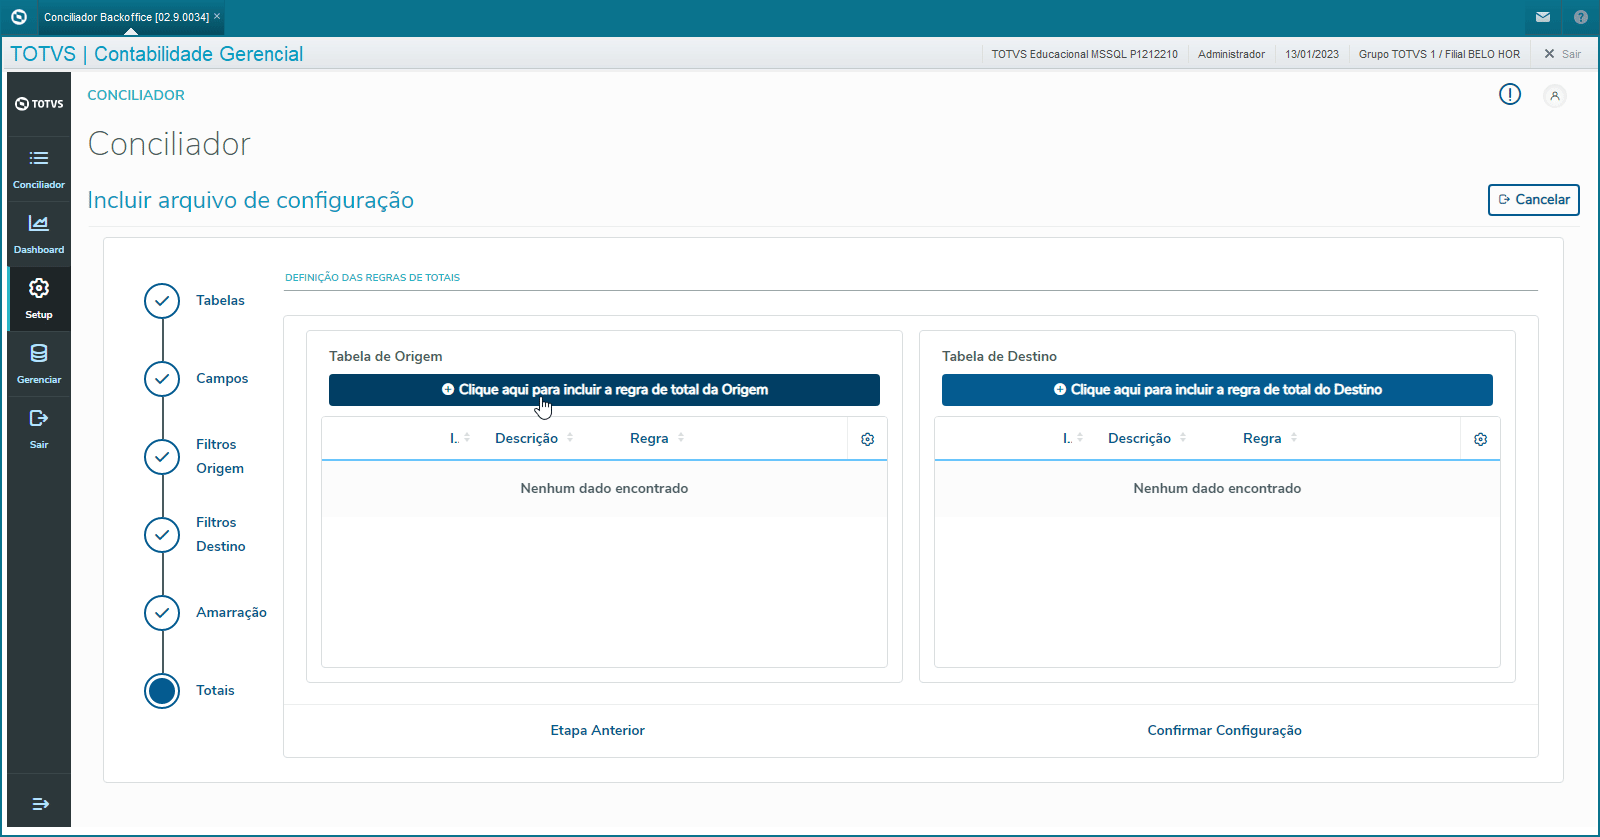Add total rule for Origem table
The width and height of the screenshot is (1600, 837).
pyautogui.click(x=604, y=390)
